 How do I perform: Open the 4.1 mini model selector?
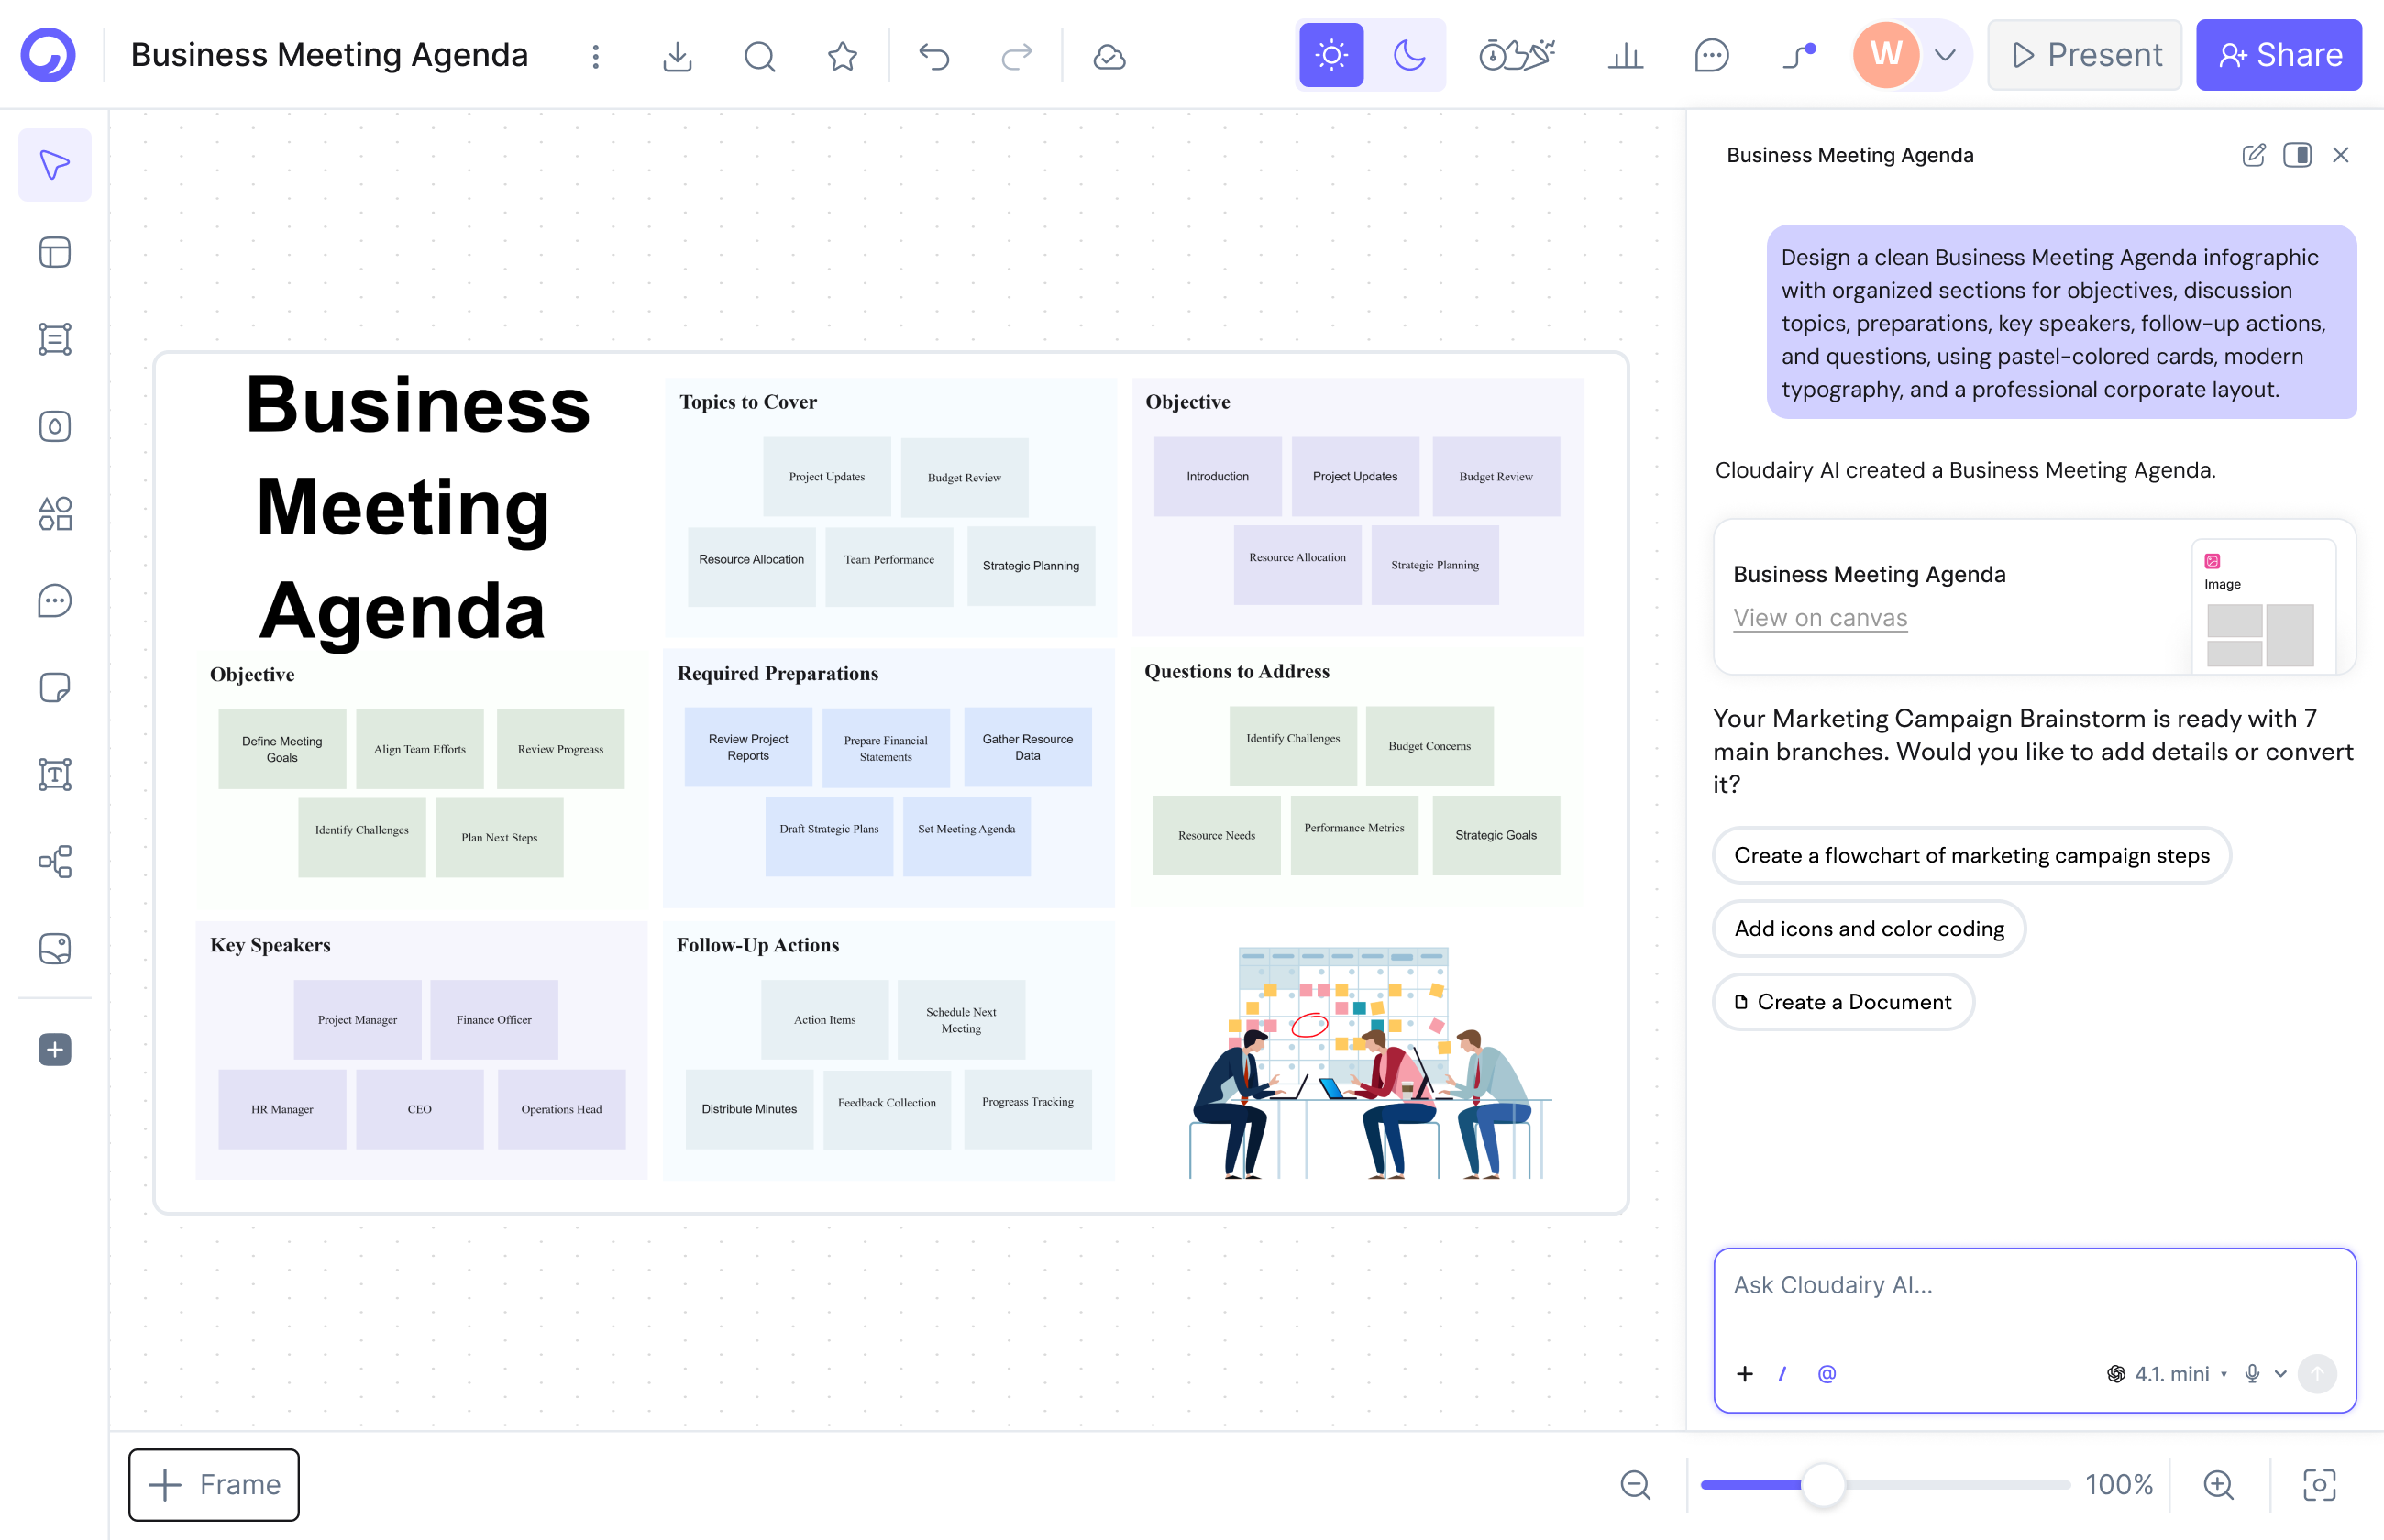(x=2167, y=1374)
